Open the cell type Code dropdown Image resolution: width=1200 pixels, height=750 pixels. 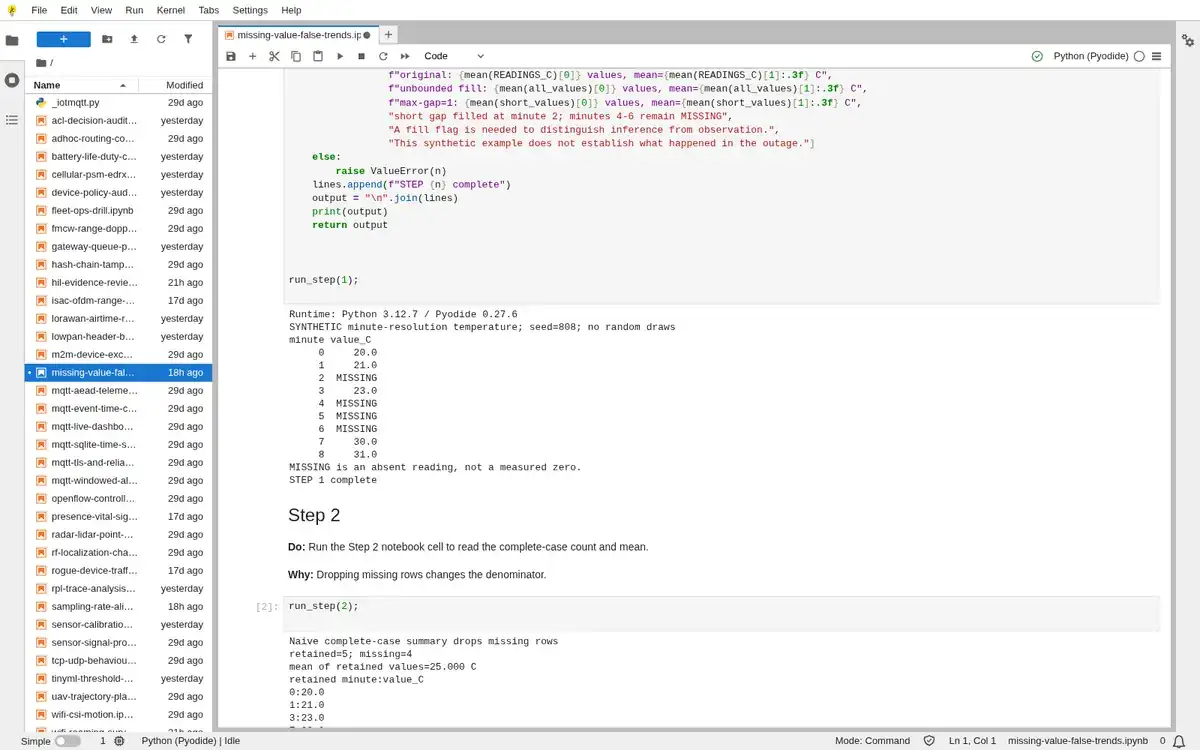pos(454,56)
